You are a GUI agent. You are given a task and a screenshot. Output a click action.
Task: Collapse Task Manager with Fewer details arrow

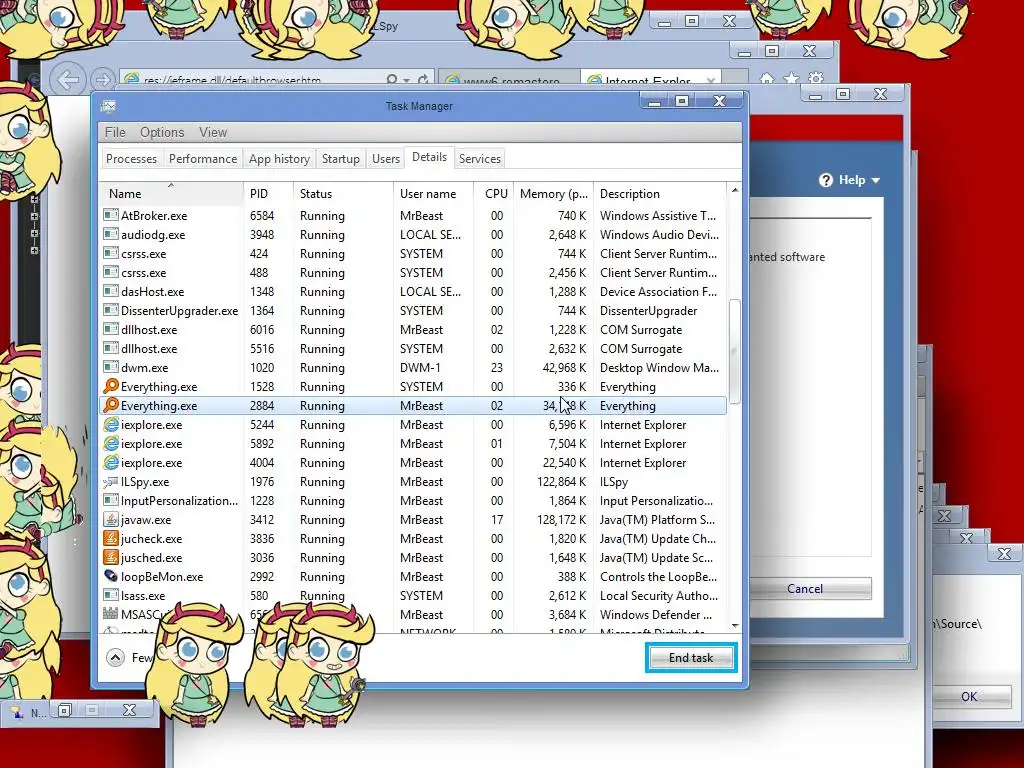click(116, 657)
